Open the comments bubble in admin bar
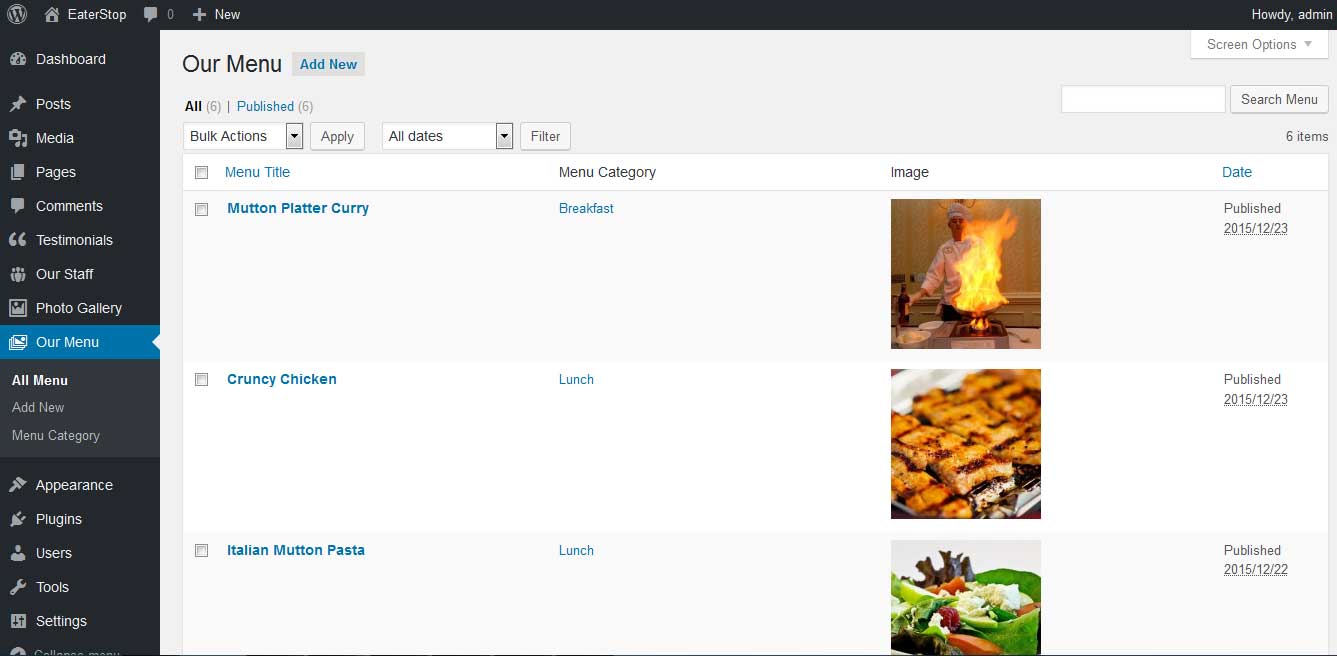This screenshot has height=656, width=1337. tap(150, 14)
